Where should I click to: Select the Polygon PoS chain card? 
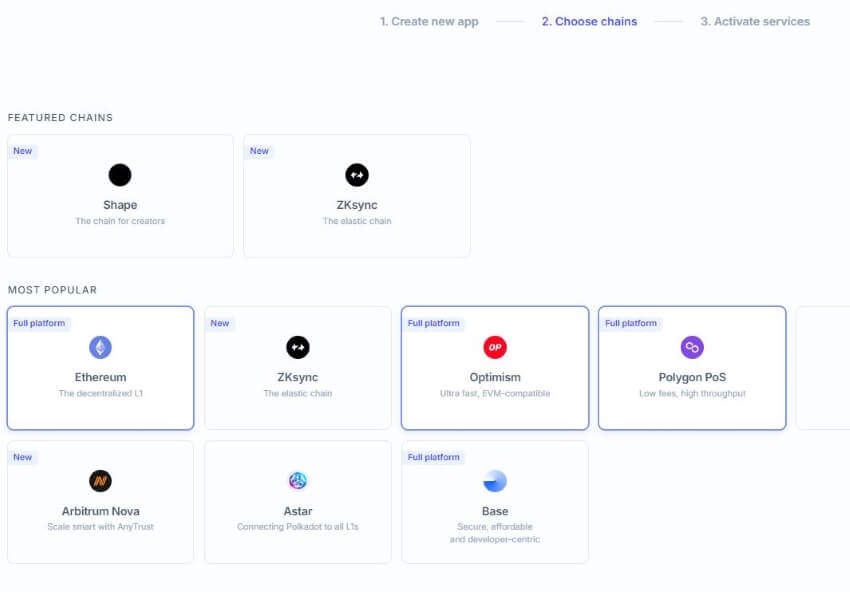pyautogui.click(x=691, y=367)
